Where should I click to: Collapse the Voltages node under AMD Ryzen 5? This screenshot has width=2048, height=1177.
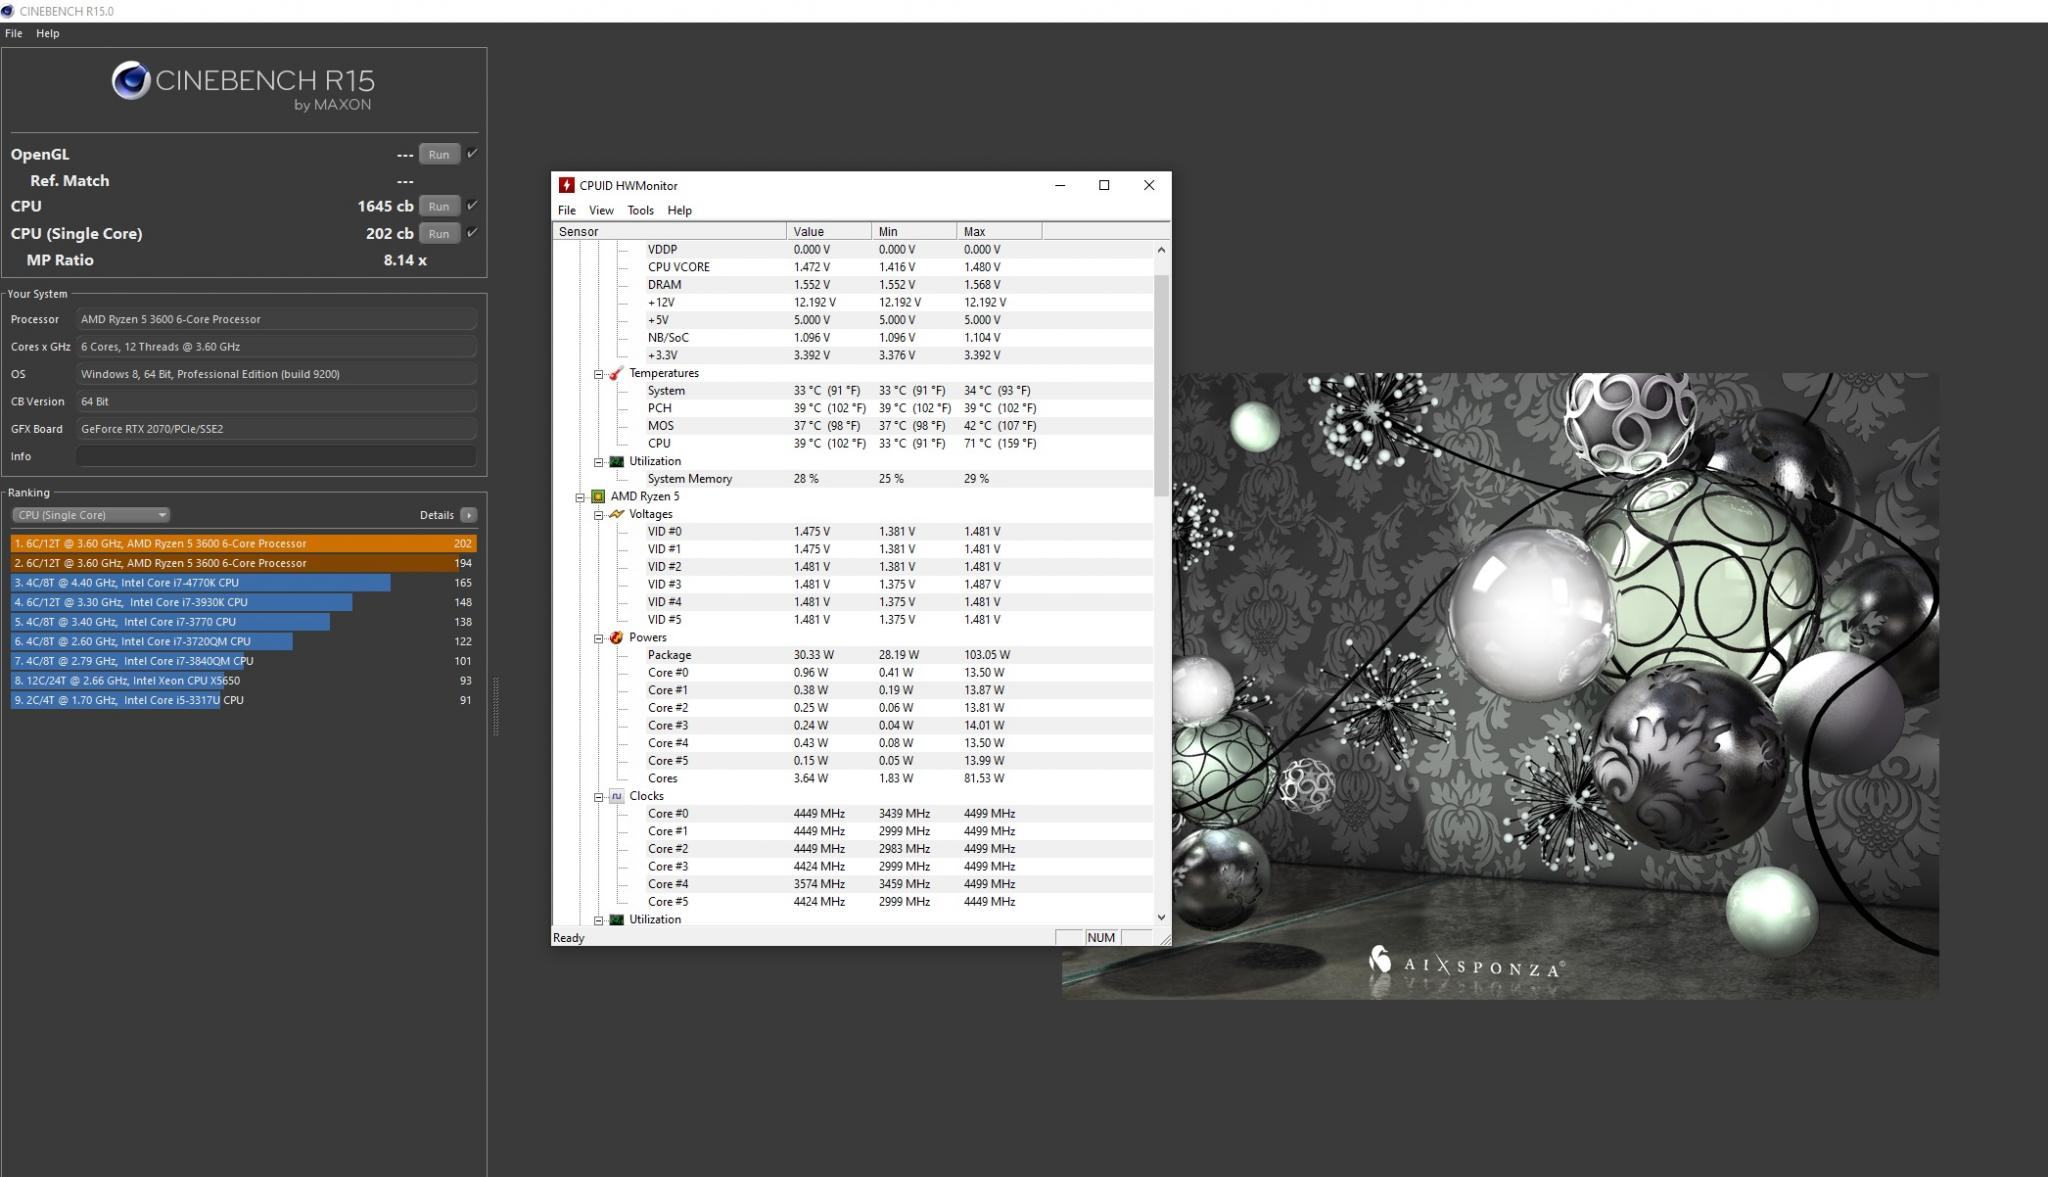point(599,515)
